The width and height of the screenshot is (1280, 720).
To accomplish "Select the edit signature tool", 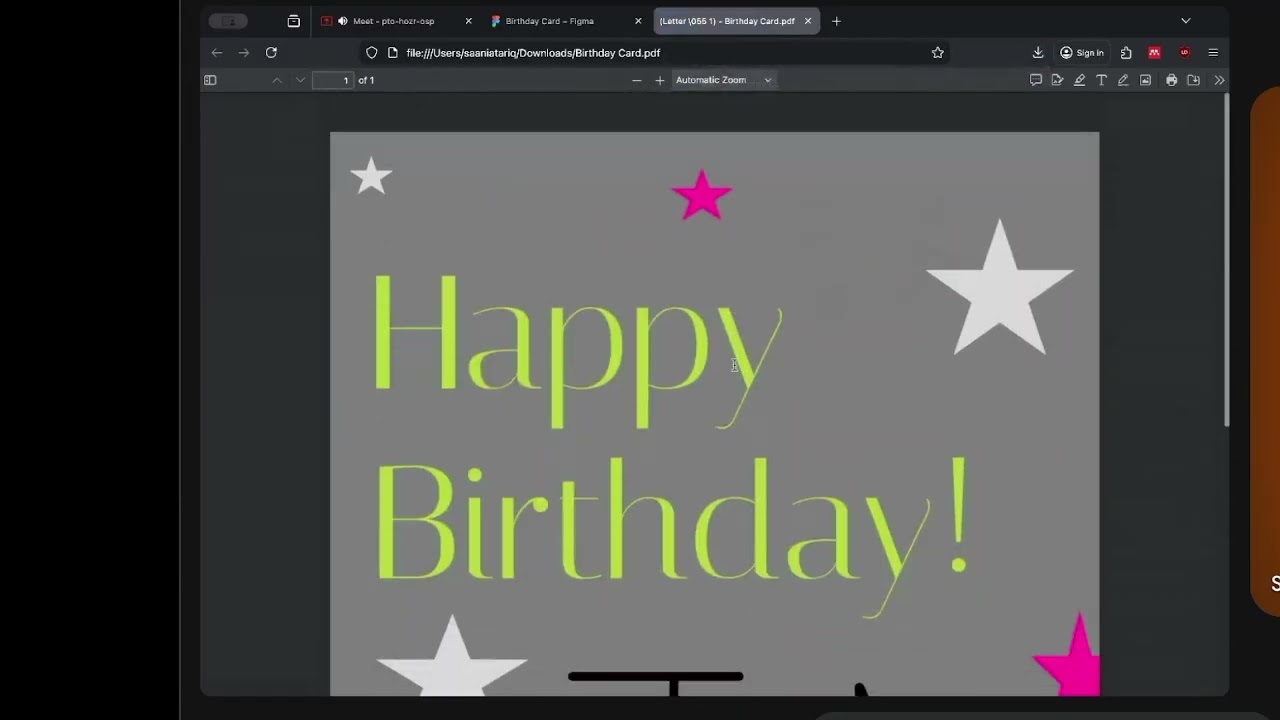I will 1057,80.
